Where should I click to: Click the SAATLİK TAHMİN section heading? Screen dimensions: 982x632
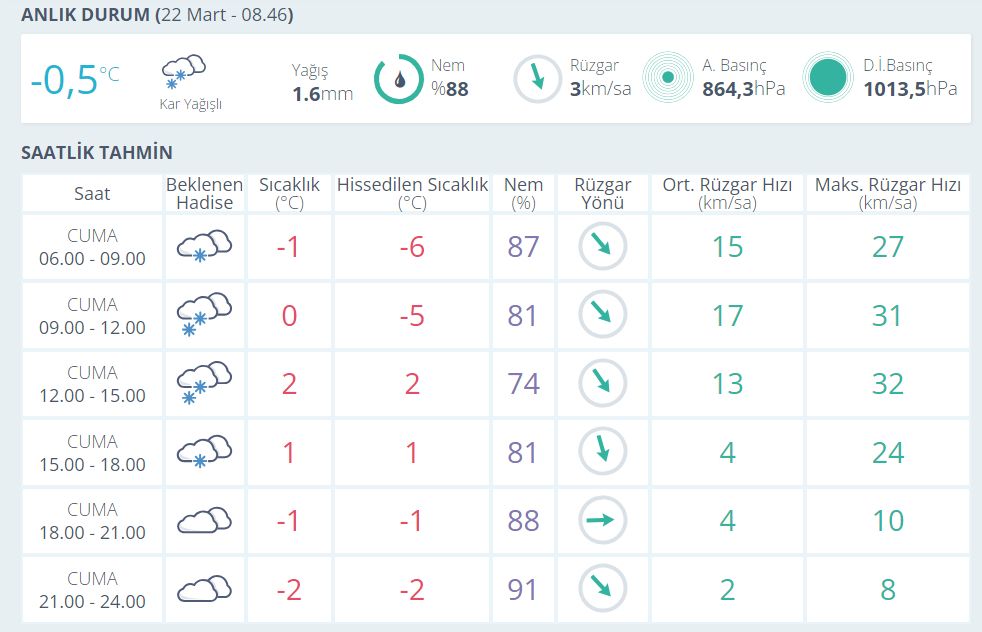tap(97, 153)
